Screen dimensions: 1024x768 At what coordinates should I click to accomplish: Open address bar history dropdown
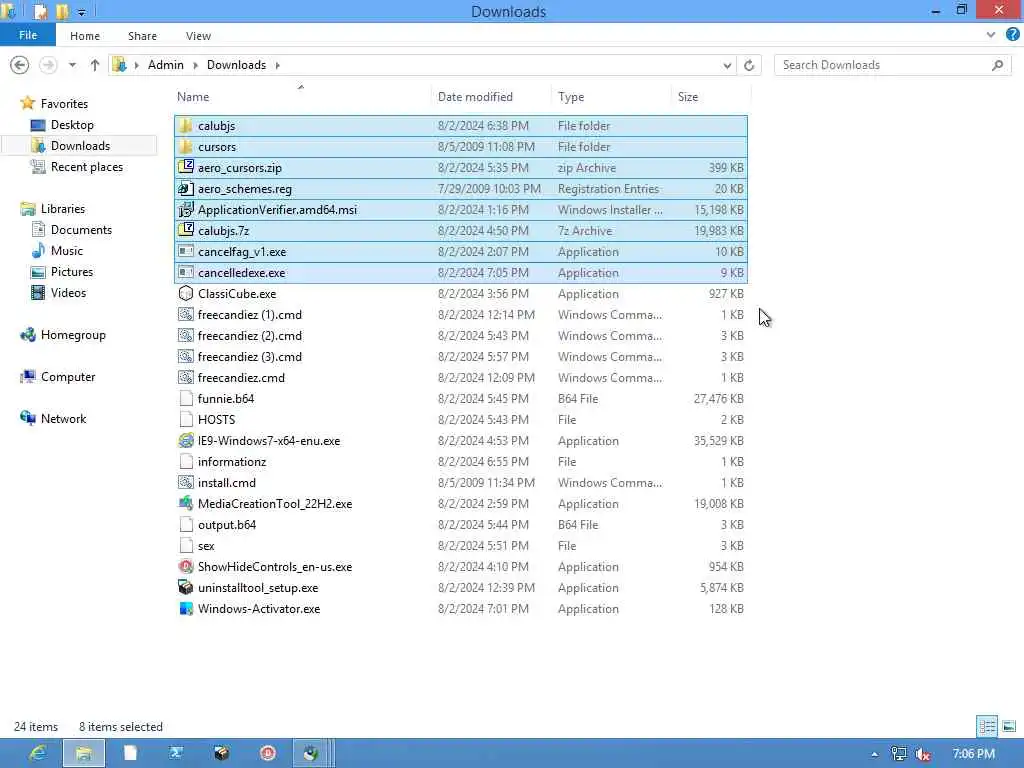(x=727, y=65)
